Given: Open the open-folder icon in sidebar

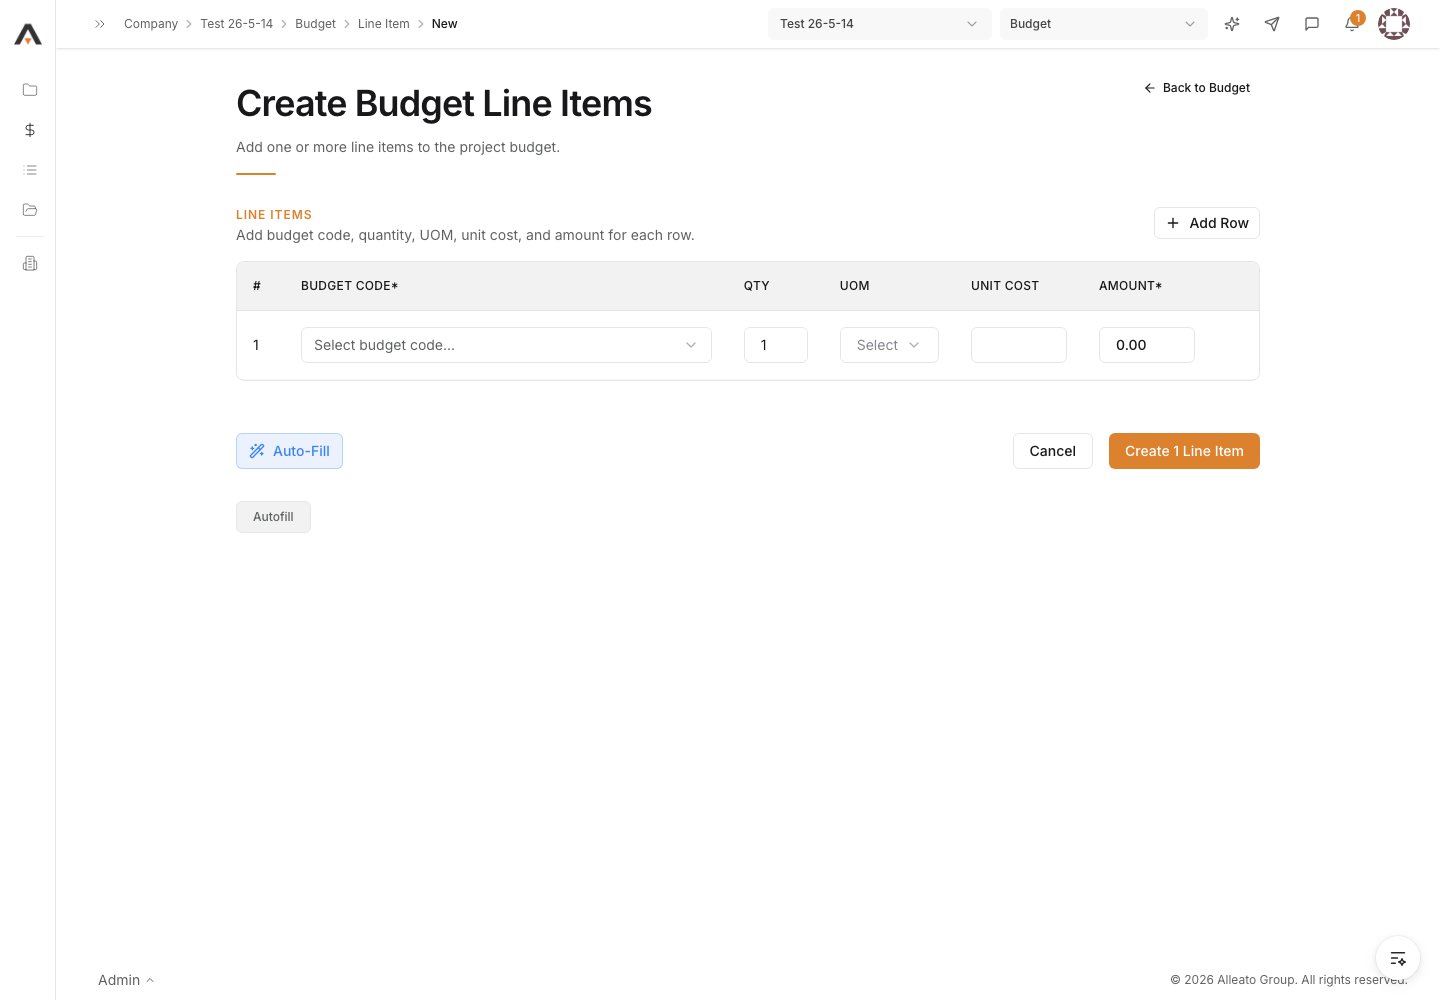Looking at the screenshot, I should click(30, 210).
